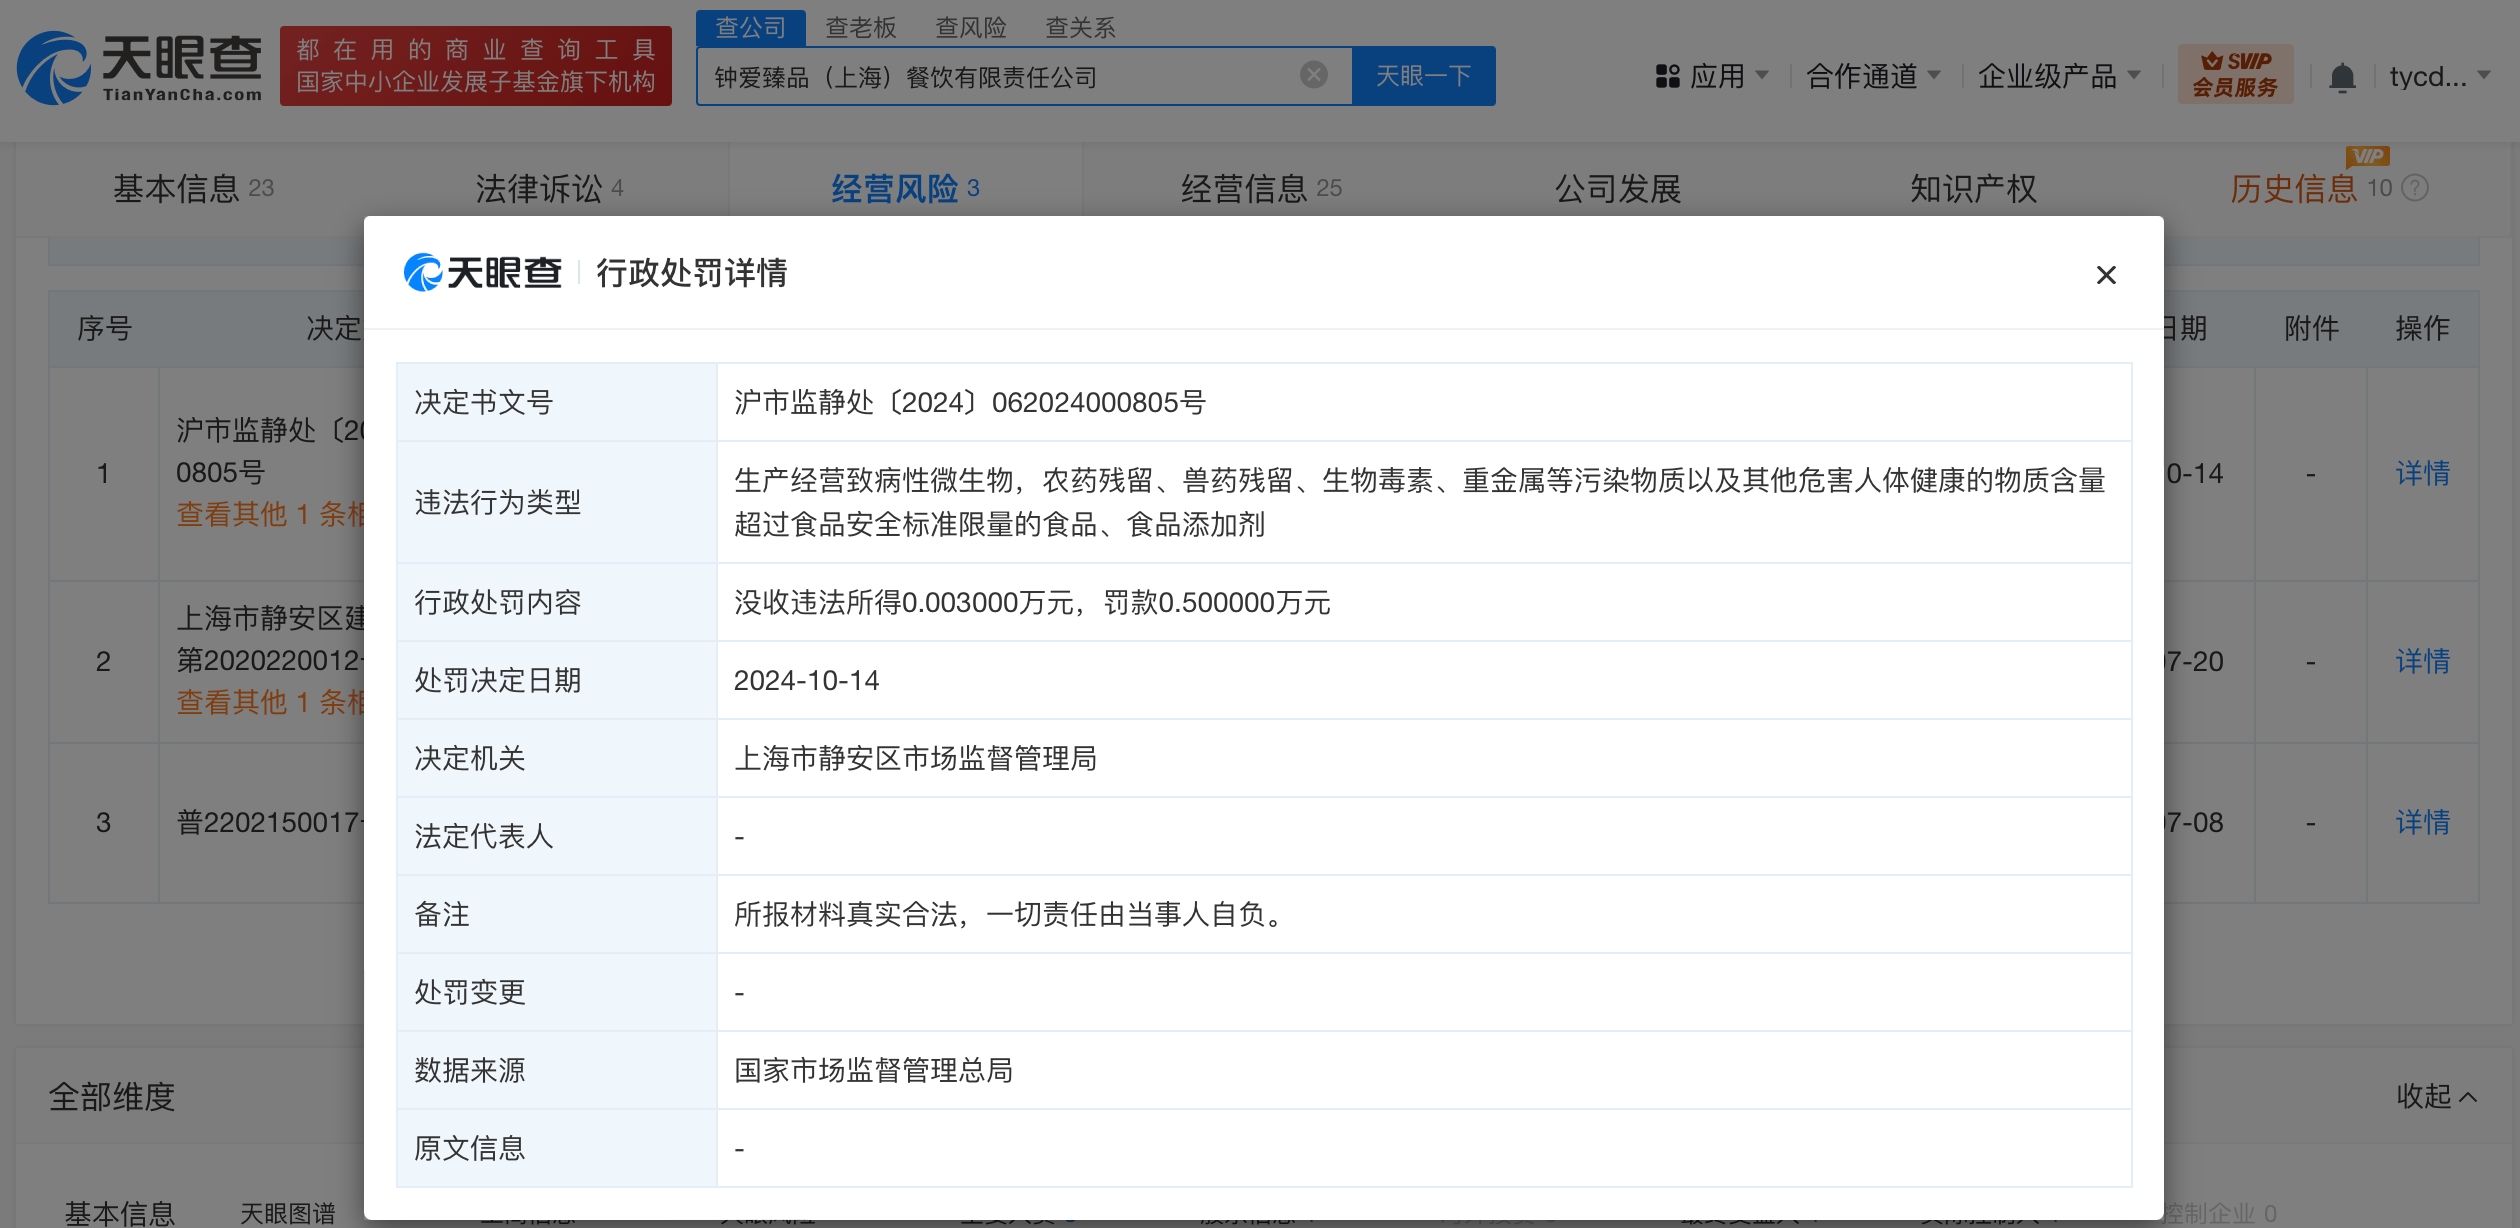Screen dimensions: 2520x1228
Task: Clear the company search field
Action: pos(1313,75)
